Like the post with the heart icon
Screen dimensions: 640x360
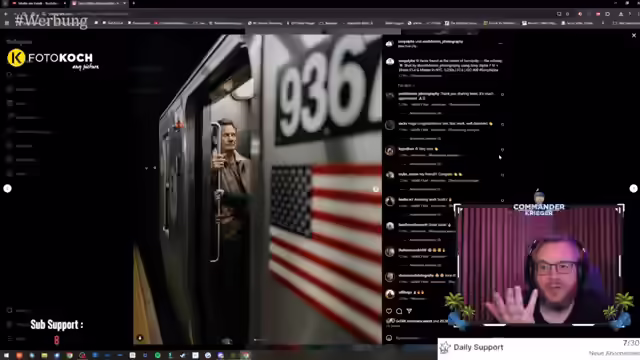click(x=389, y=311)
